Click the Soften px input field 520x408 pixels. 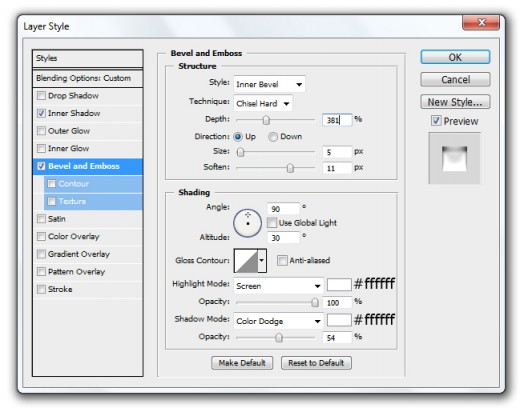pyautogui.click(x=337, y=168)
